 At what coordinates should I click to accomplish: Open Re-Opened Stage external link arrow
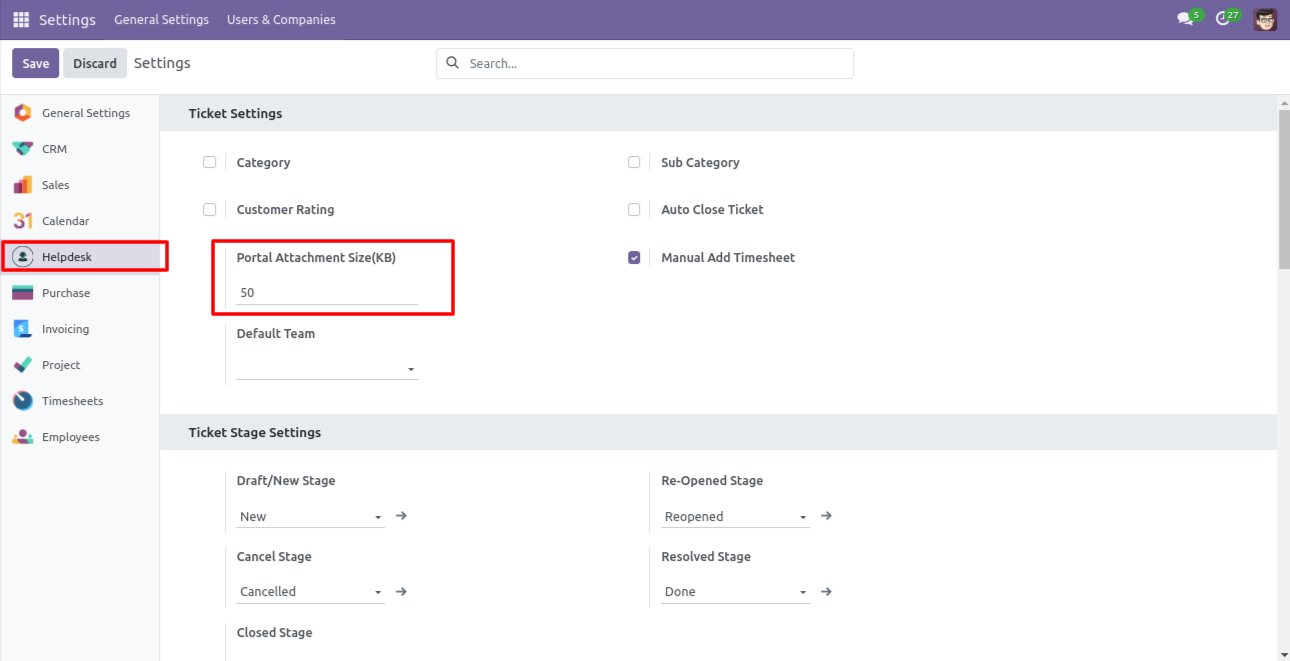[826, 516]
